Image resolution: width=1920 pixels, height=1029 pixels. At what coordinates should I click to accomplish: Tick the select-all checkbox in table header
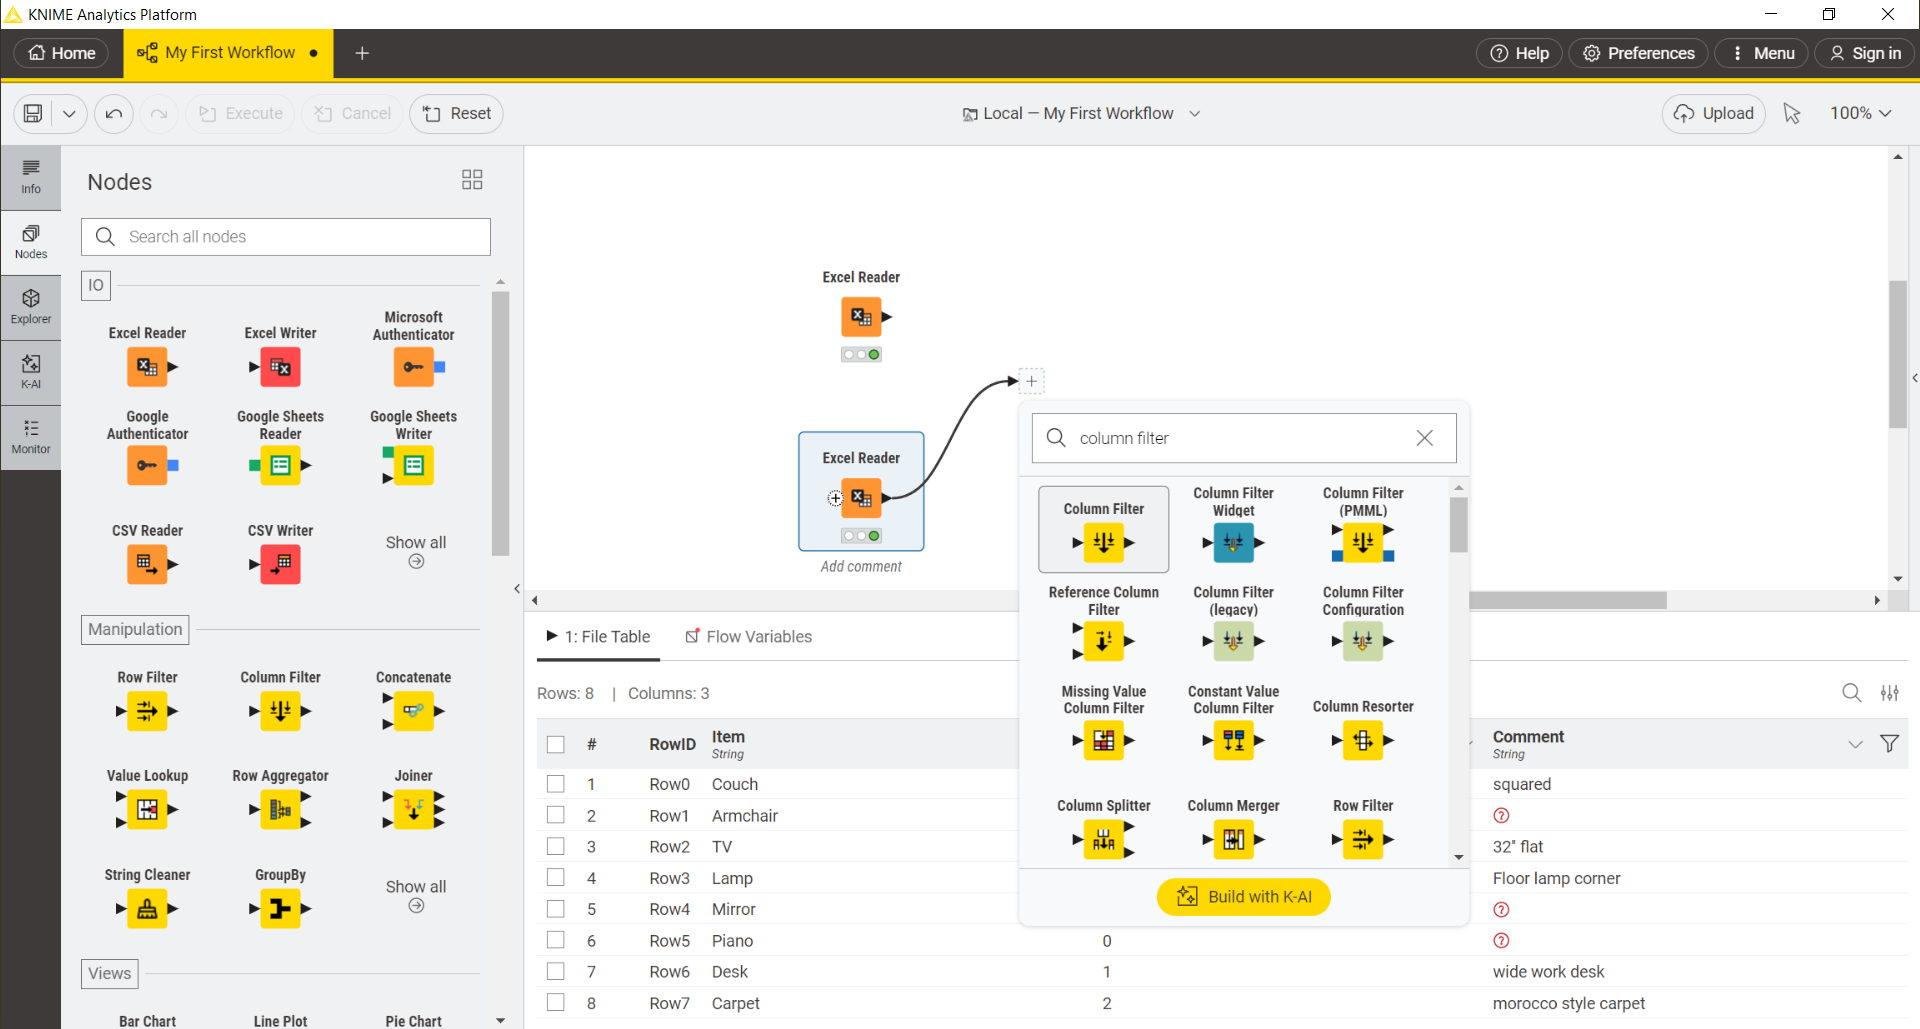click(556, 744)
